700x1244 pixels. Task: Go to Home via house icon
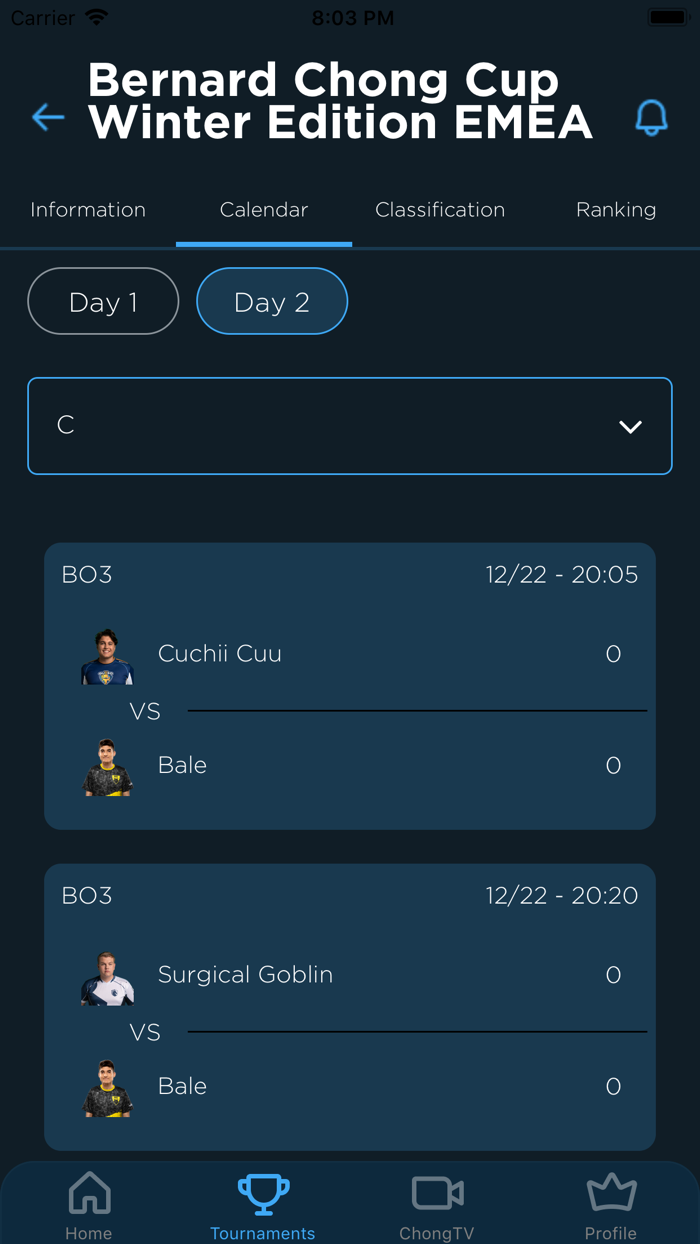pyautogui.click(x=89, y=1194)
